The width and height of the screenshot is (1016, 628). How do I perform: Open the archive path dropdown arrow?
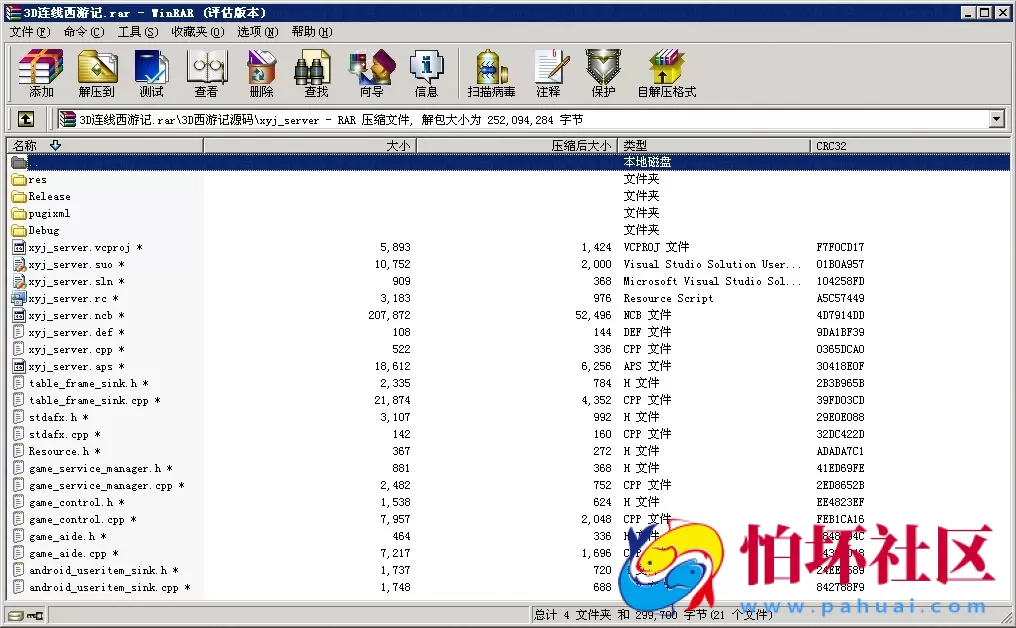point(996,119)
